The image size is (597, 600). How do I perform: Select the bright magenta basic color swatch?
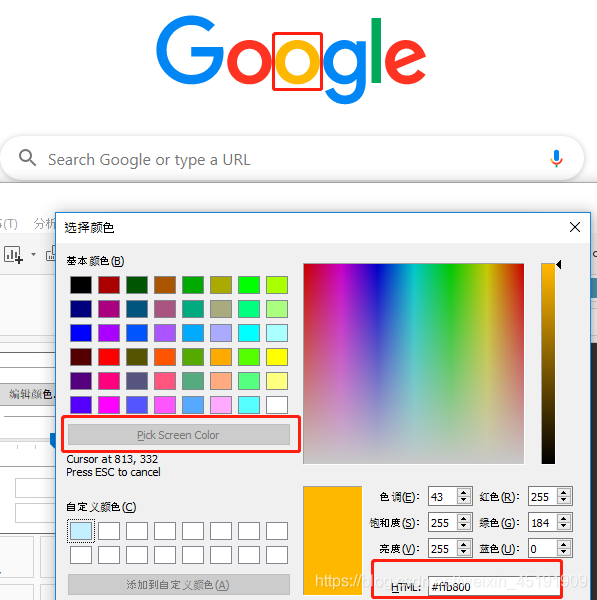point(109,405)
